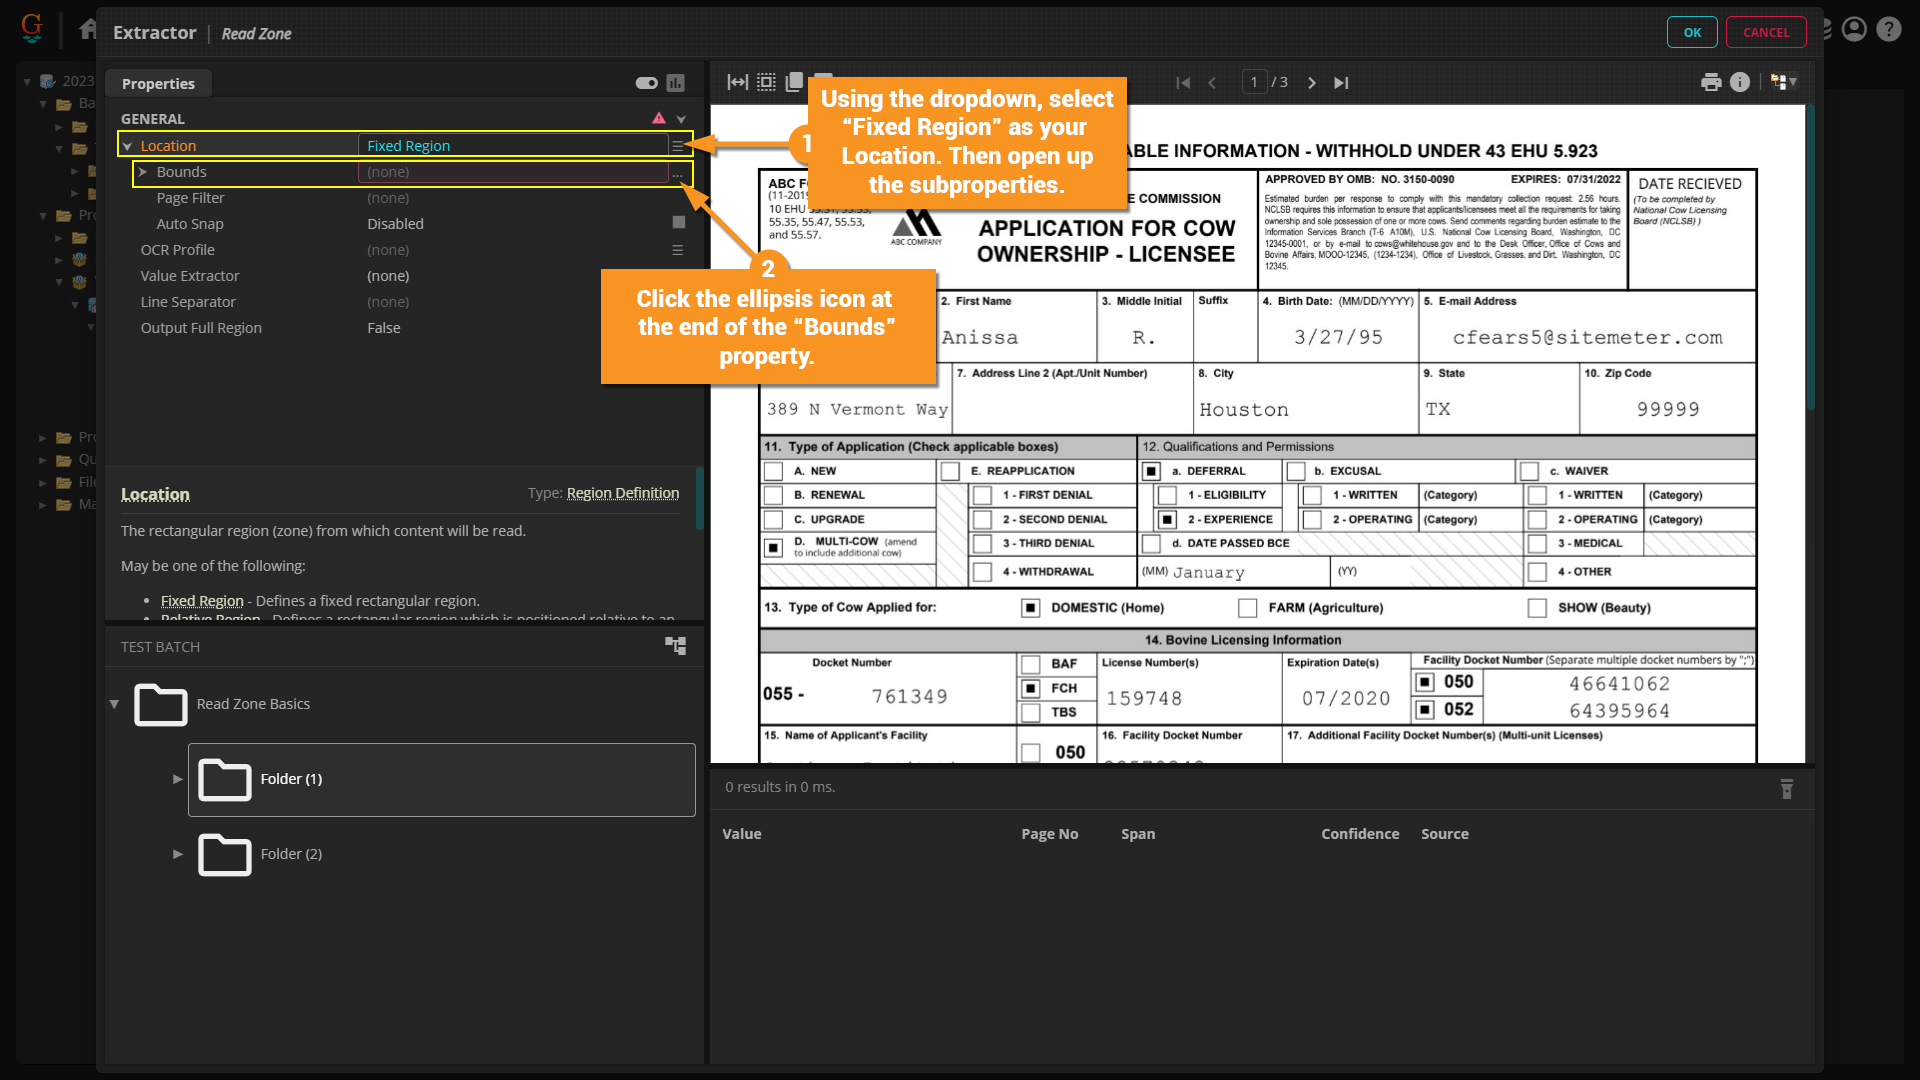Screen dimensions: 1920x1080
Task: Click the document info icon
Action: click(1740, 82)
